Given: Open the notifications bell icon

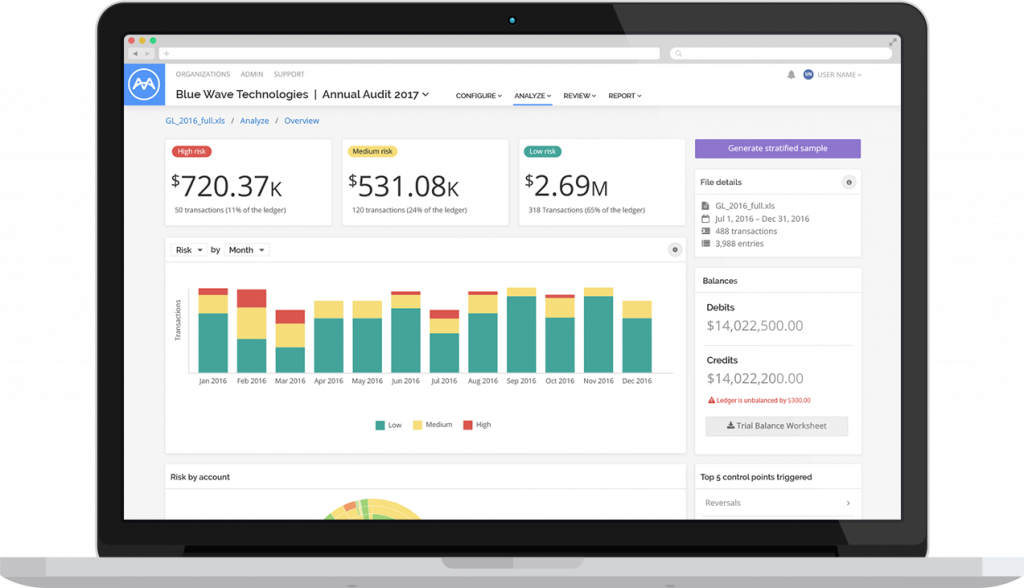Looking at the screenshot, I should tap(791, 74).
